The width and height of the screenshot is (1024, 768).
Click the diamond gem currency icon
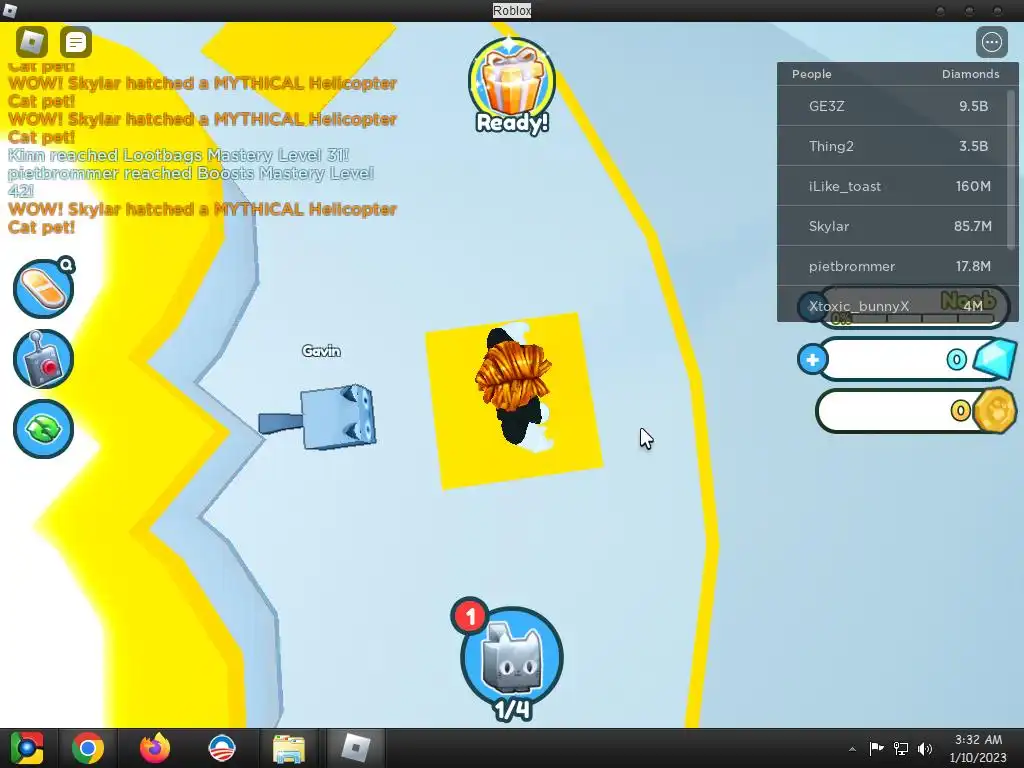tap(995, 359)
